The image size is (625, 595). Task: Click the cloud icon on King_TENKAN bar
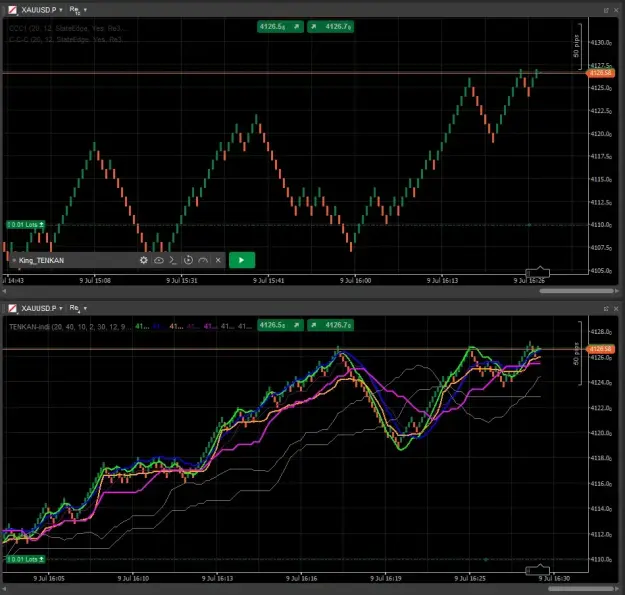coord(159,260)
